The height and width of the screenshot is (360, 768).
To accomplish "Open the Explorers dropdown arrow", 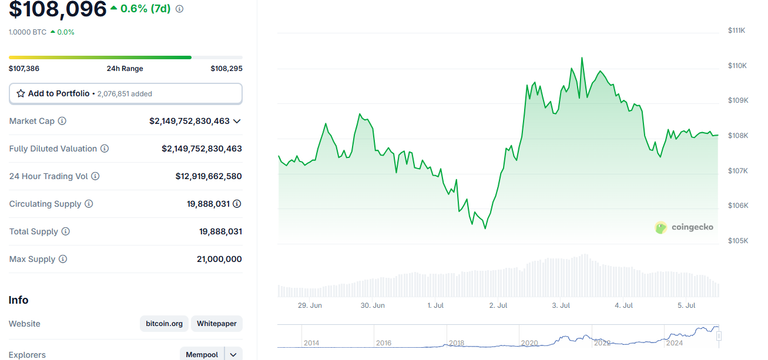I will 233,355.
